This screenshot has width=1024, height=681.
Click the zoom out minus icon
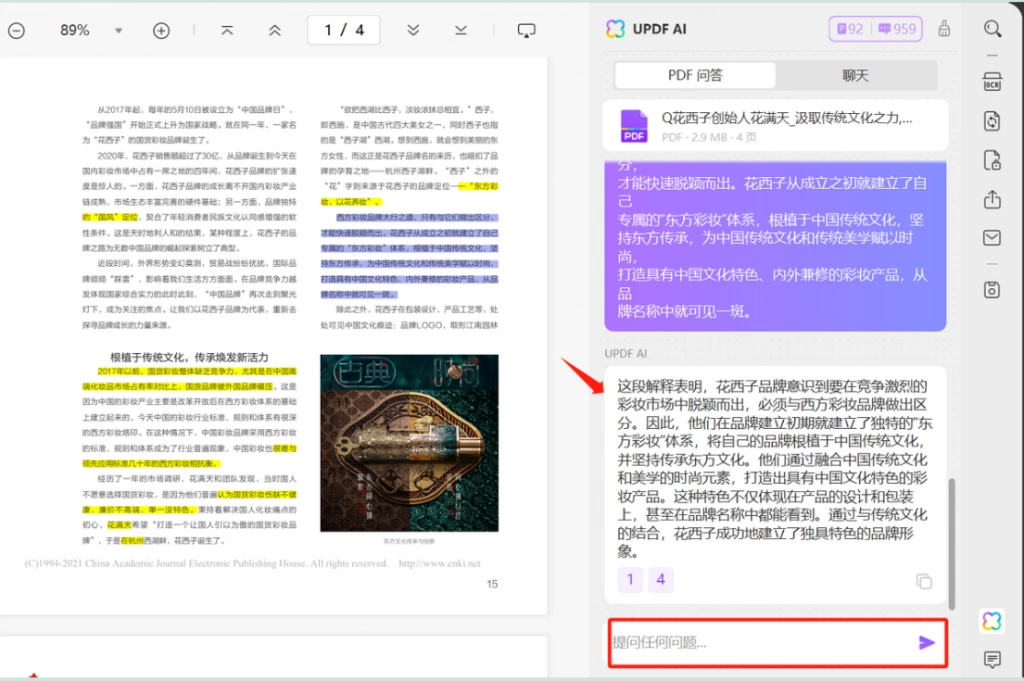pyautogui.click(x=16, y=31)
